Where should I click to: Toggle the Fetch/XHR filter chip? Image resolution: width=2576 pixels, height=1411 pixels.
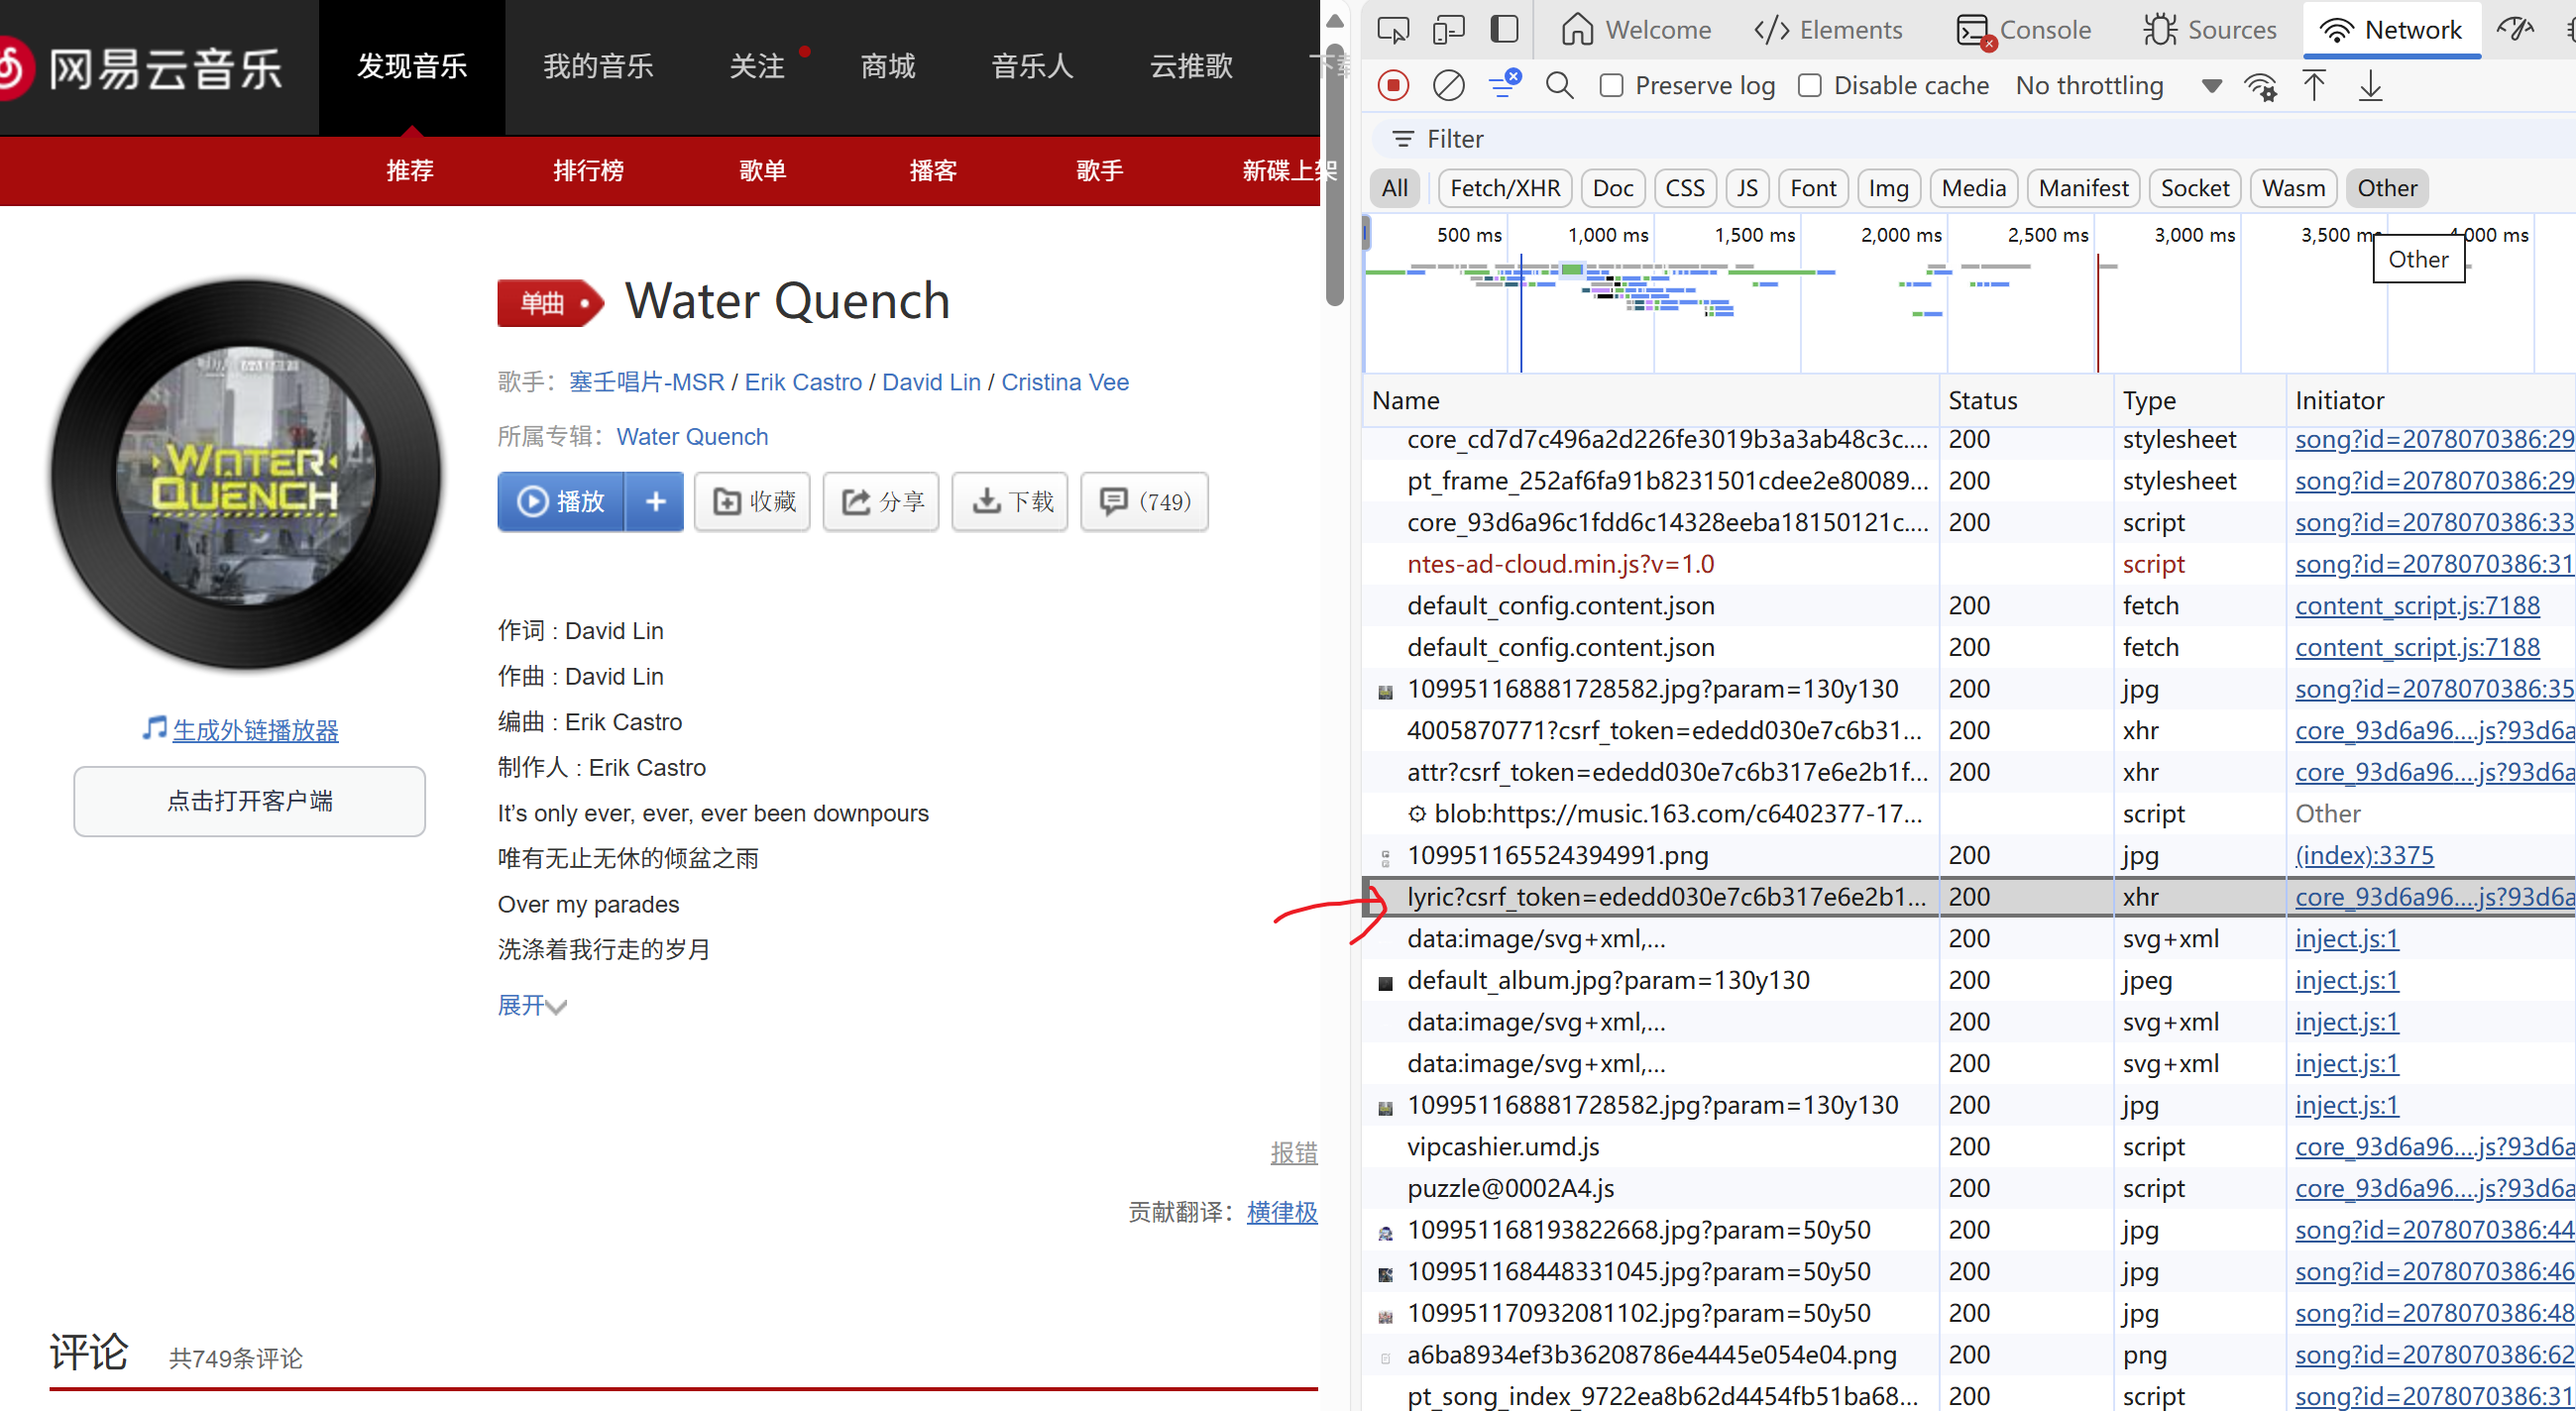pos(1504,188)
